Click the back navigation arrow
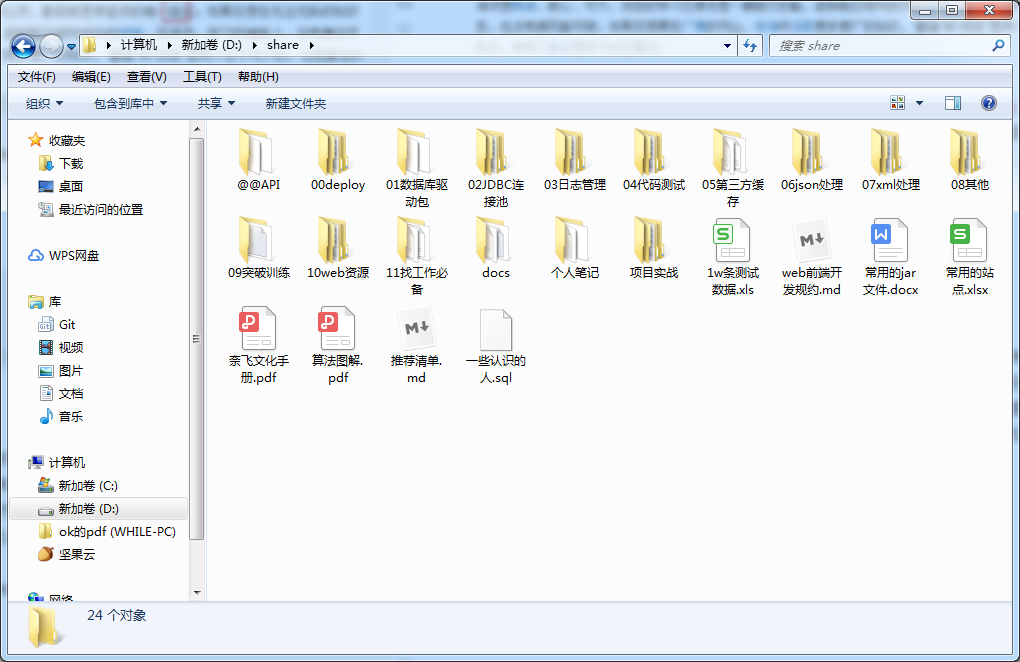The height and width of the screenshot is (662, 1020). click(x=22, y=46)
